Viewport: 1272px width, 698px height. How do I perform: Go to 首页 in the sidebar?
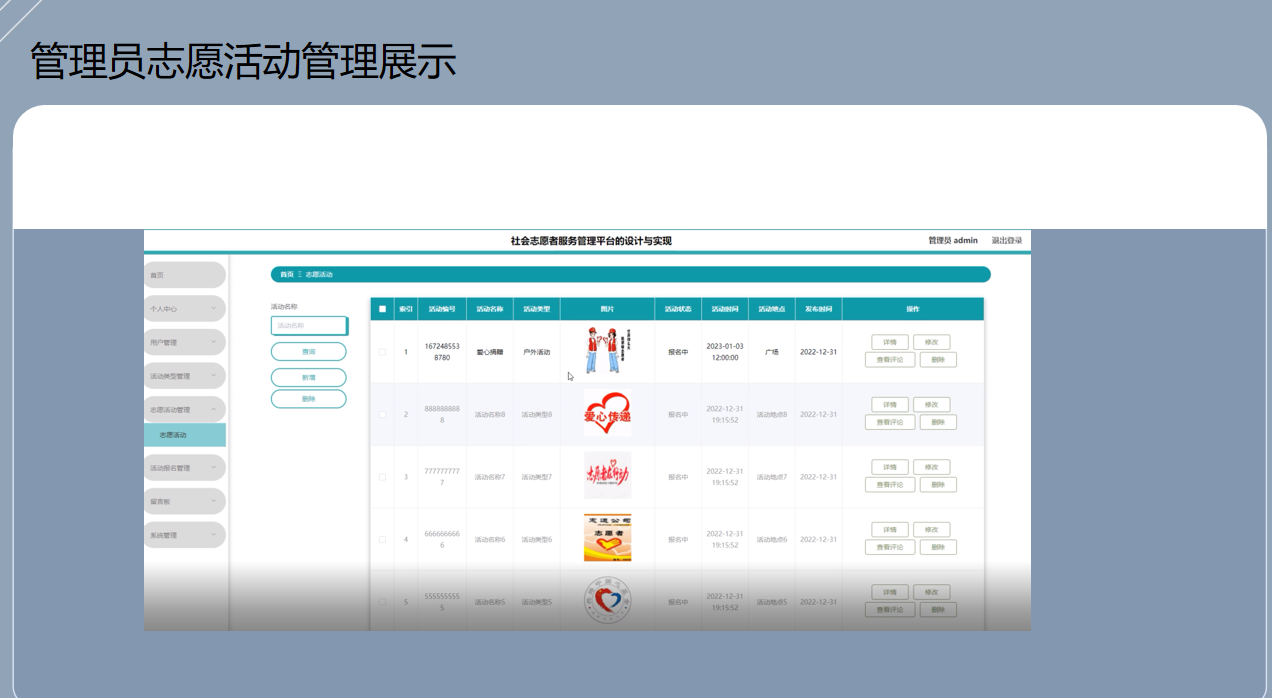(x=184, y=275)
